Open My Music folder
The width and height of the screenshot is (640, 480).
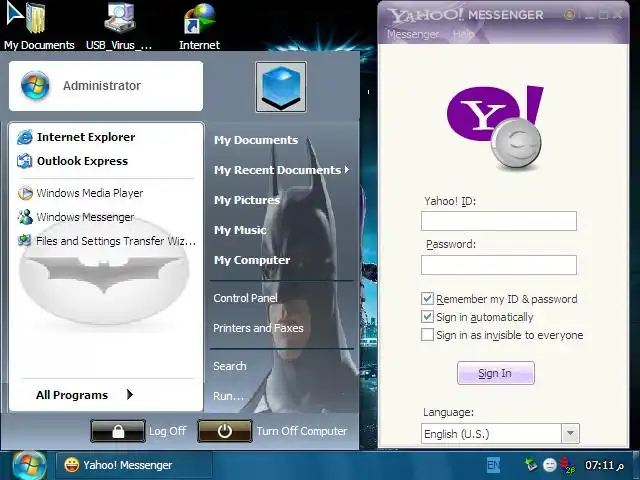click(x=240, y=230)
